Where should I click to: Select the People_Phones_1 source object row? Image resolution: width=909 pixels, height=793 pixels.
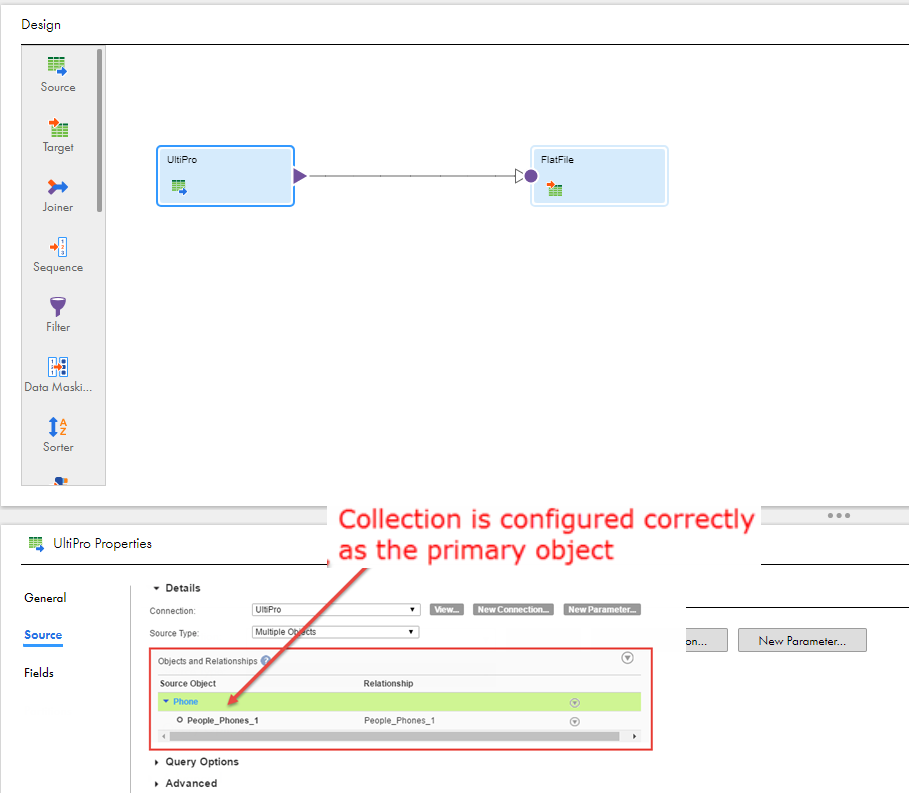(x=399, y=721)
